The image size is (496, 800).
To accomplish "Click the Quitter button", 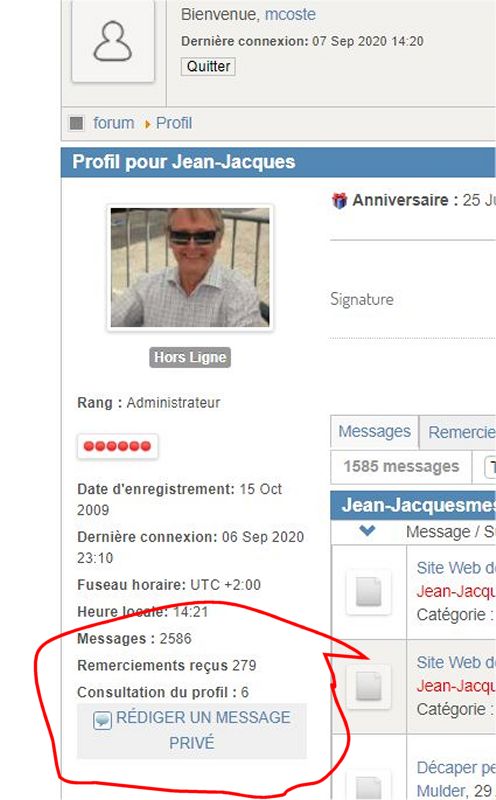I will pos(208,66).
